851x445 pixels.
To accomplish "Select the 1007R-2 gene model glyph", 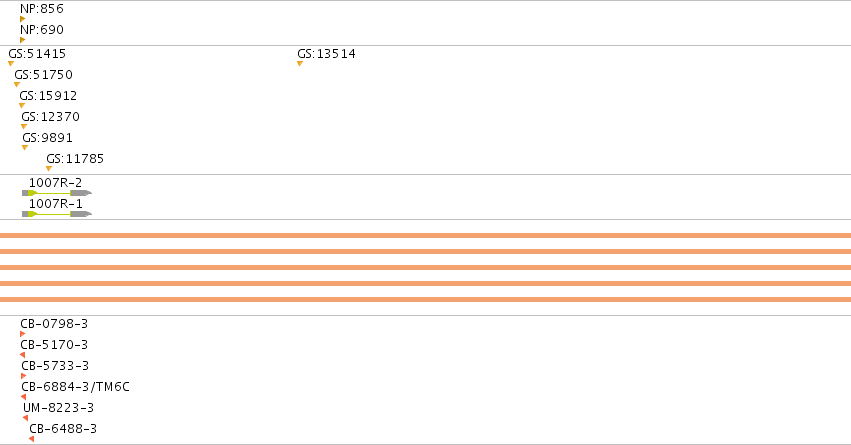I will (56, 193).
